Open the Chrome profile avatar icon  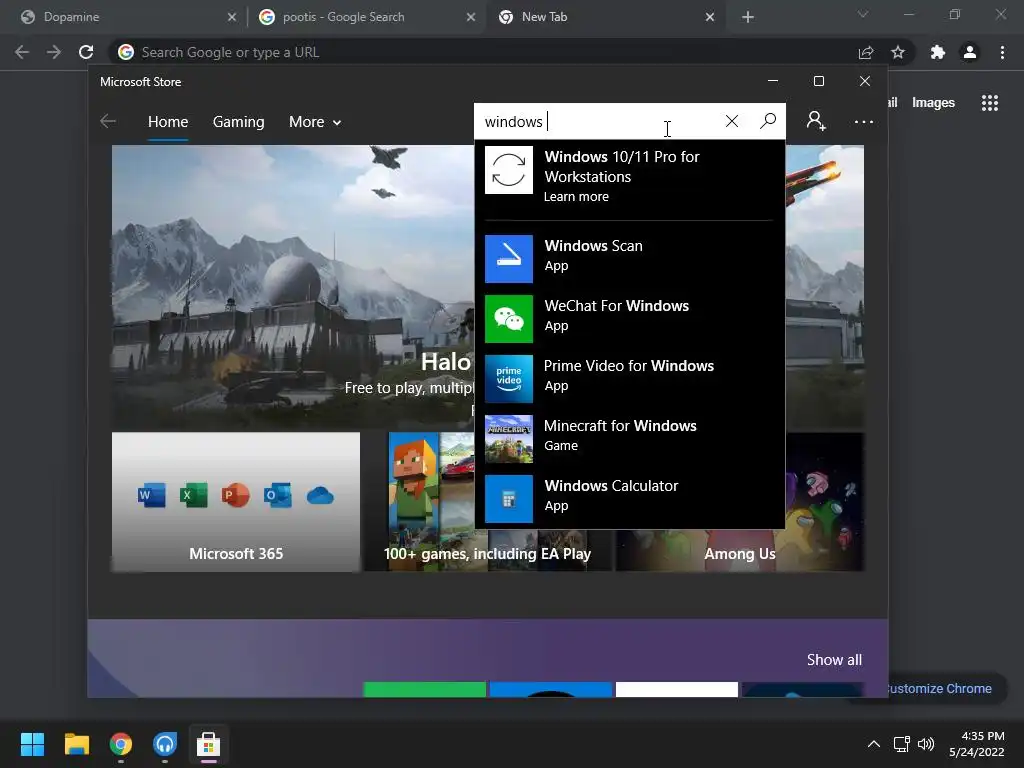point(970,52)
